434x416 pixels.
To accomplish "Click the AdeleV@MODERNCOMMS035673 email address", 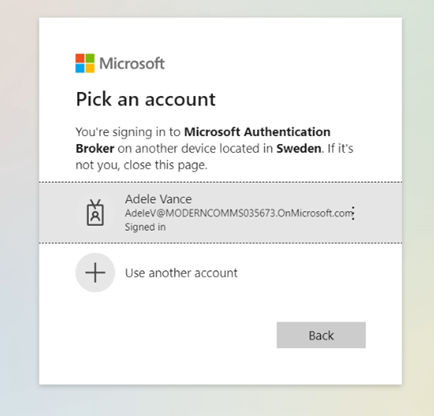I will coord(239,213).
